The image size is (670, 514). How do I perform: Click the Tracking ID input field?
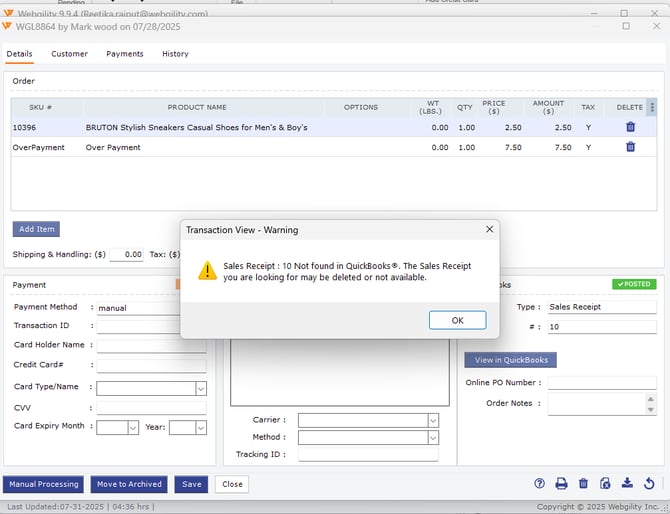[x=368, y=455]
